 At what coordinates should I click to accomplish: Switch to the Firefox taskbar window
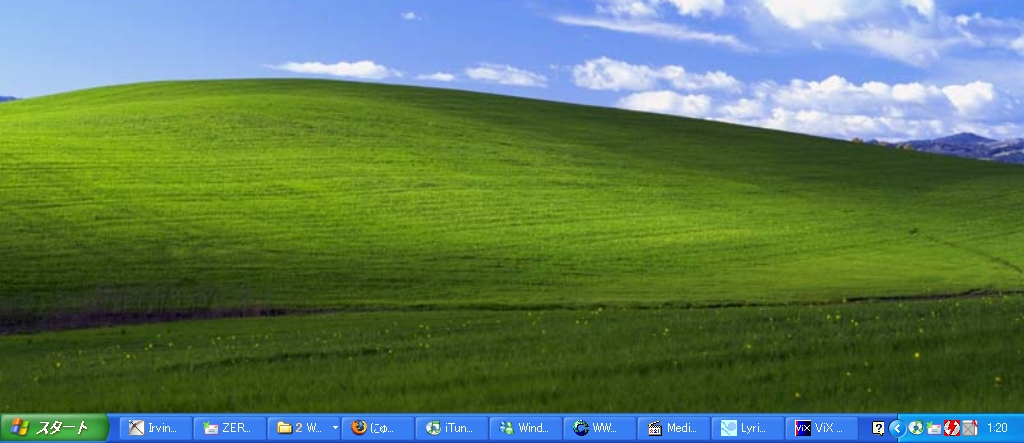click(x=377, y=428)
